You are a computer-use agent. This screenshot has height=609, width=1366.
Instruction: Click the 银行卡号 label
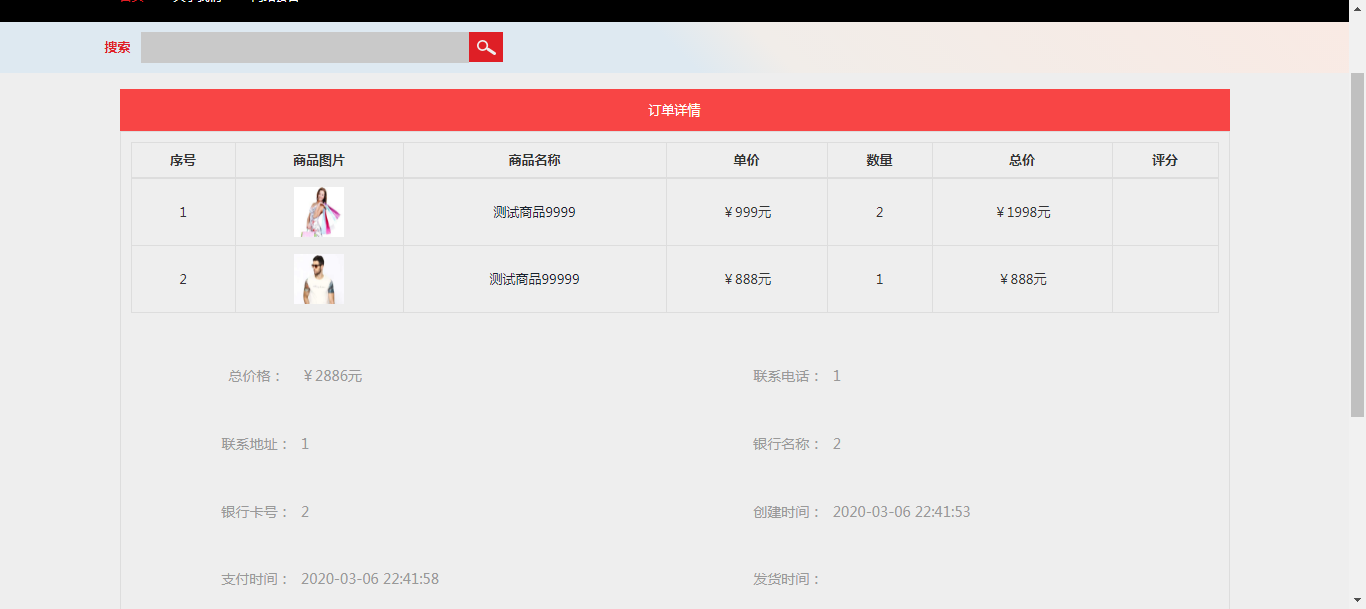tap(255, 512)
